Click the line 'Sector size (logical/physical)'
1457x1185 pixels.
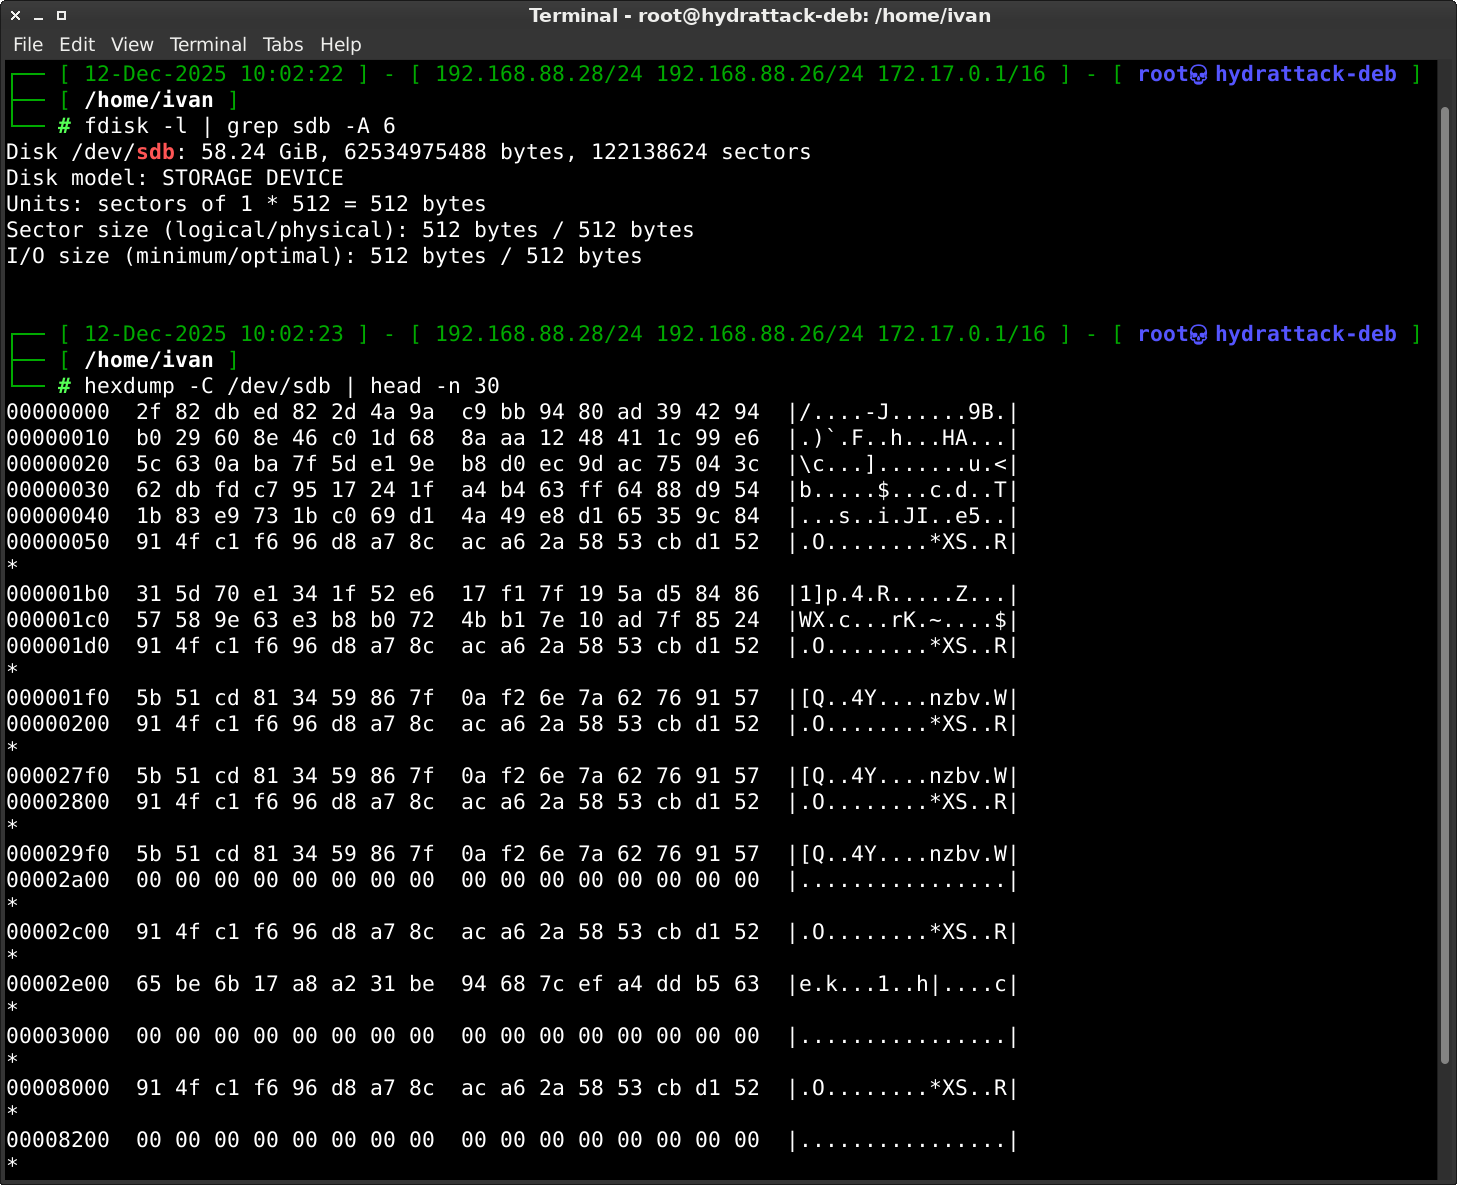coord(350,230)
